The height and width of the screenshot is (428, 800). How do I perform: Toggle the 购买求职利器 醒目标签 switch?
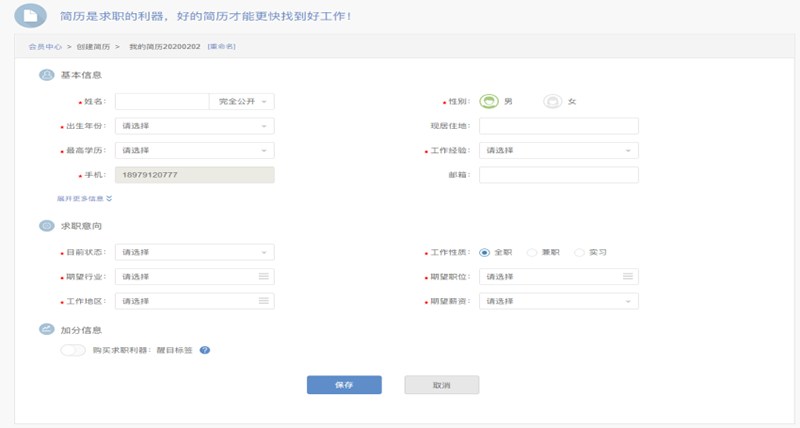pos(73,350)
